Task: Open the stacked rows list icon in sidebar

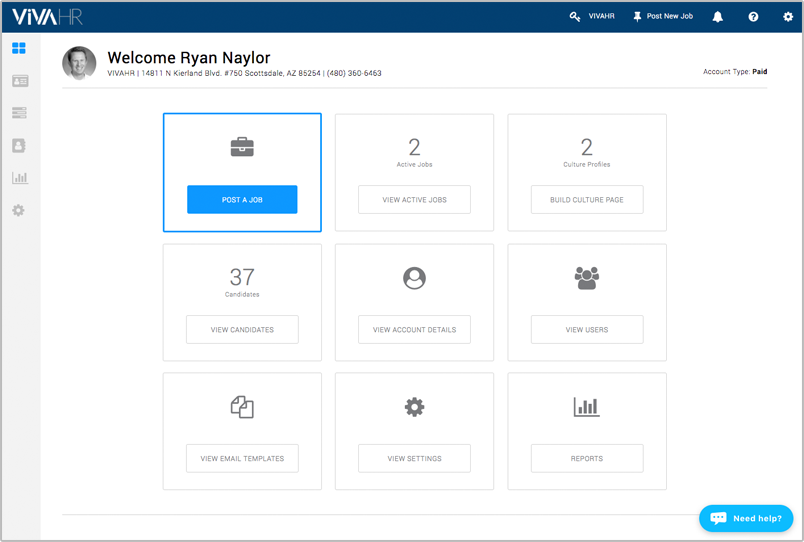Action: click(19, 113)
